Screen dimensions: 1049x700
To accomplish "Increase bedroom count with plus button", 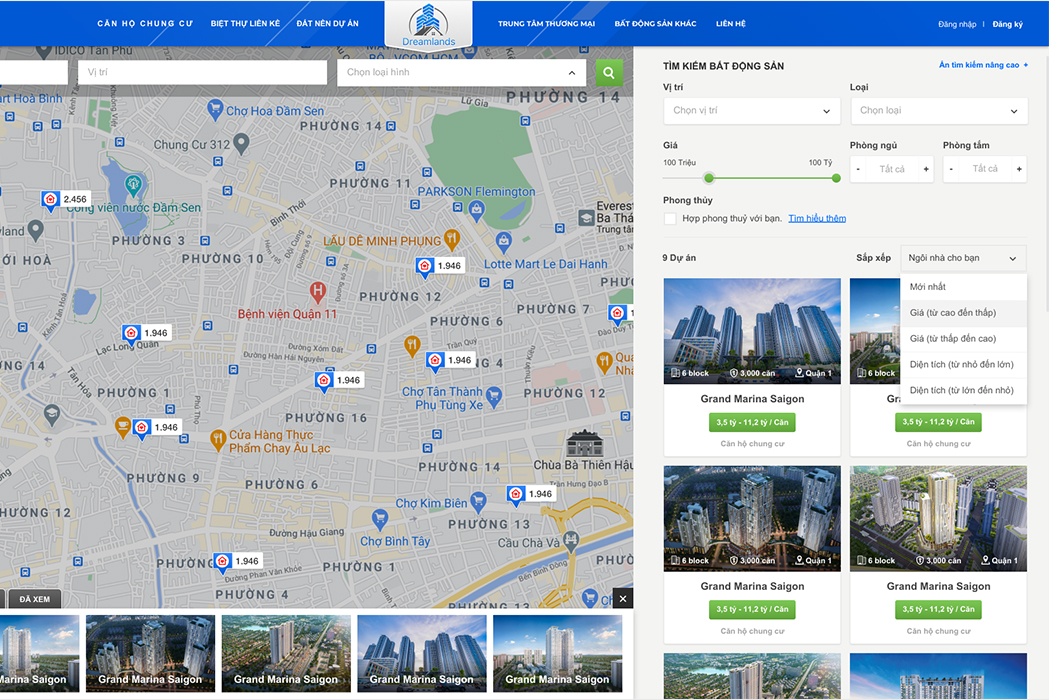I will [x=926, y=169].
